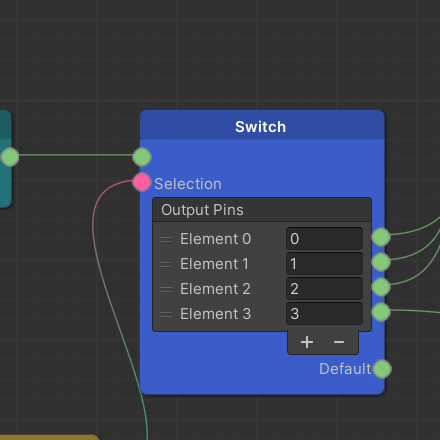Select the Element 0 row label
Image resolution: width=440 pixels, height=440 pixels.
coord(215,239)
